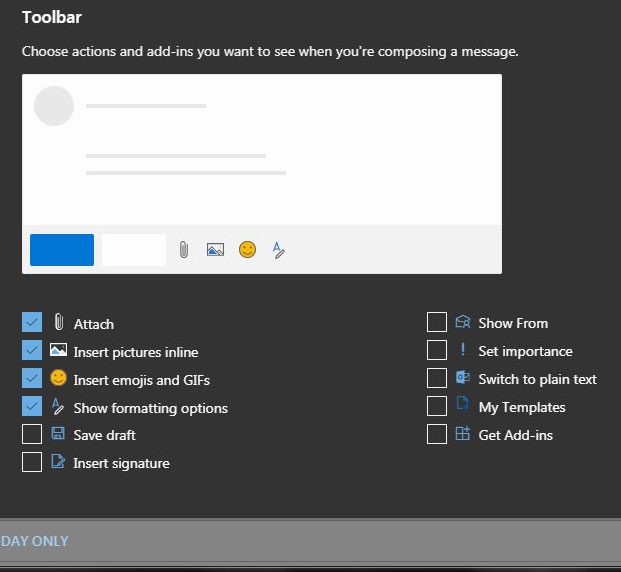The width and height of the screenshot is (621, 572).
Task: Tick the Set importance checkbox
Action: pos(437,350)
